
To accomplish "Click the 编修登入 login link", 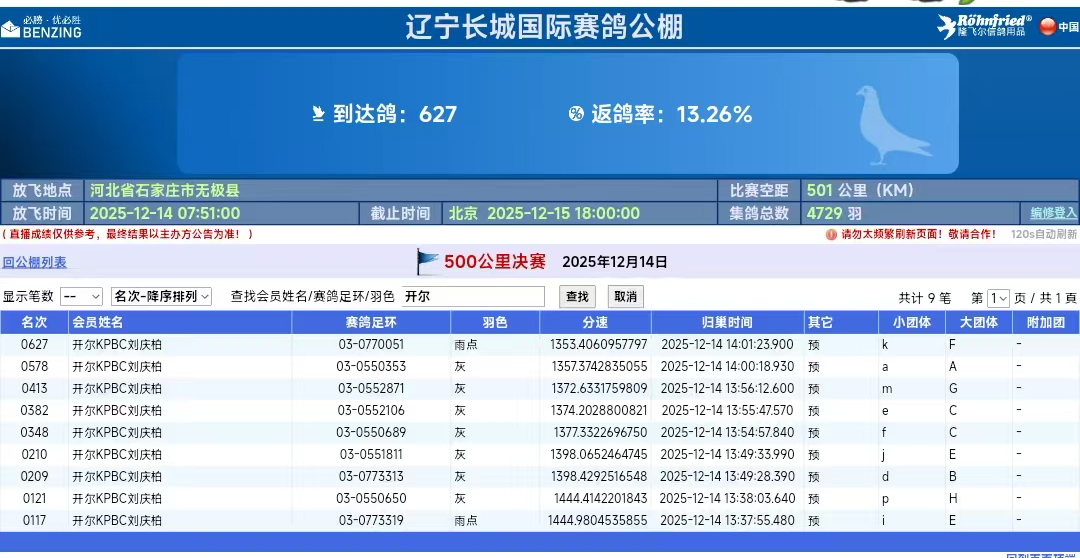I will [x=1054, y=213].
